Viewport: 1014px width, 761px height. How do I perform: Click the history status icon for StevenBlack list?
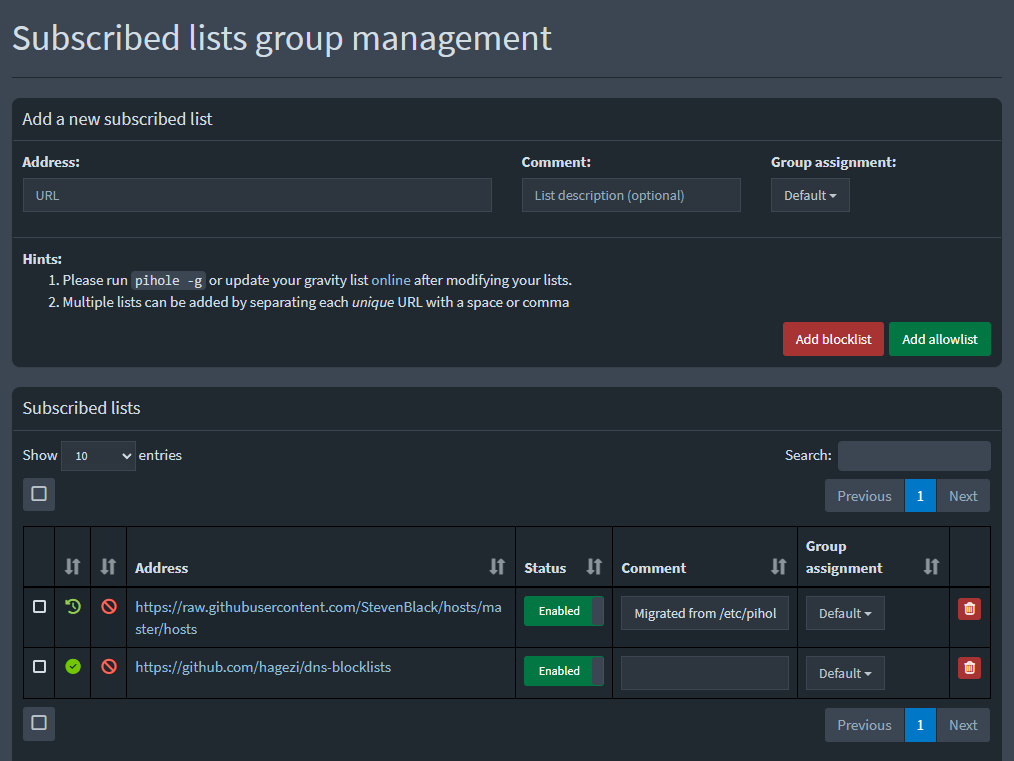coord(73,606)
